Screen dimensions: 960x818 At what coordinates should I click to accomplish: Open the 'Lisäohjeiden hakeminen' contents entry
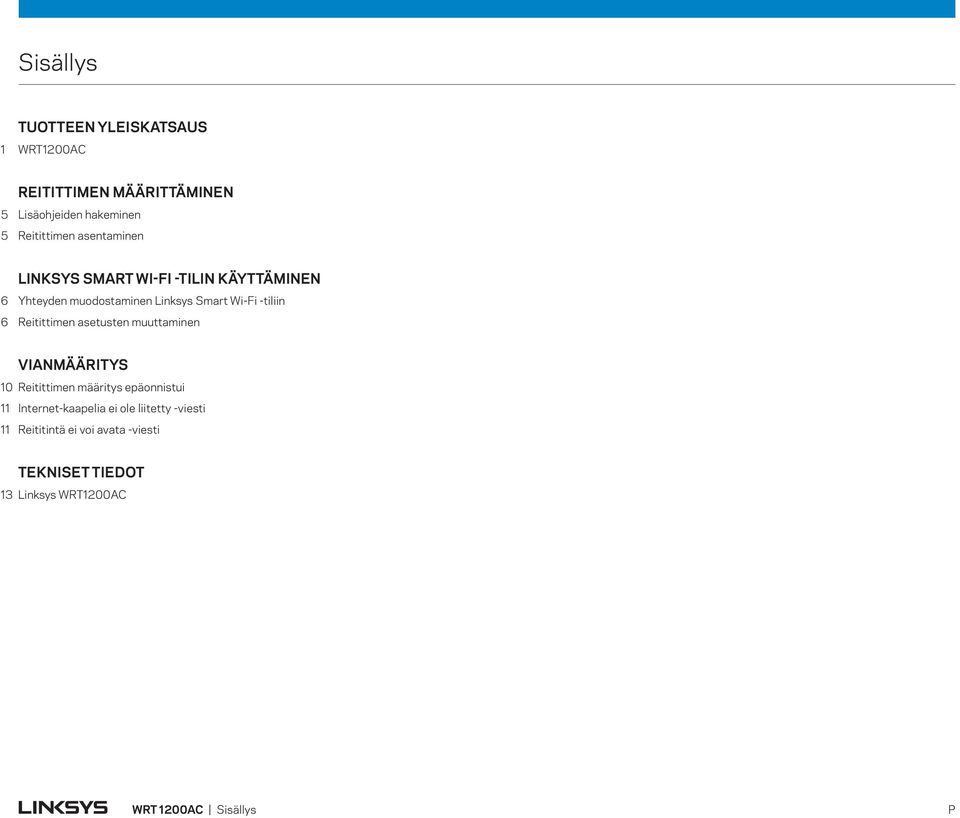point(79,215)
